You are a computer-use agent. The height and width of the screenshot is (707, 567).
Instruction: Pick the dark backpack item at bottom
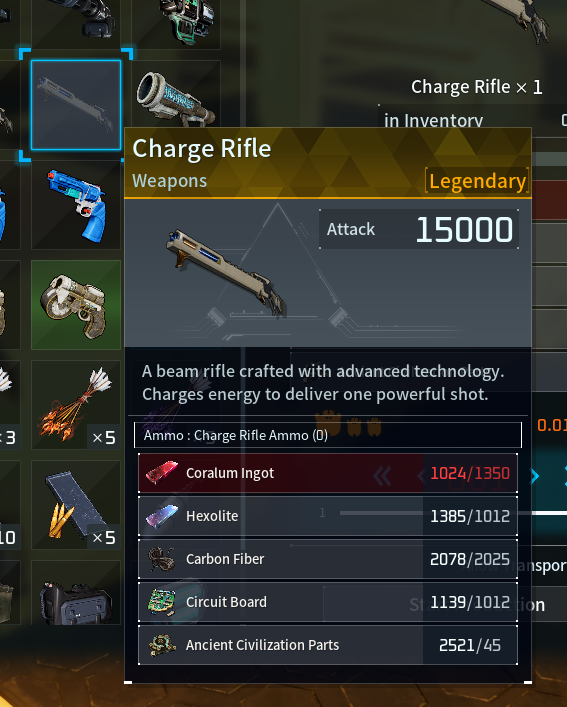(76, 593)
